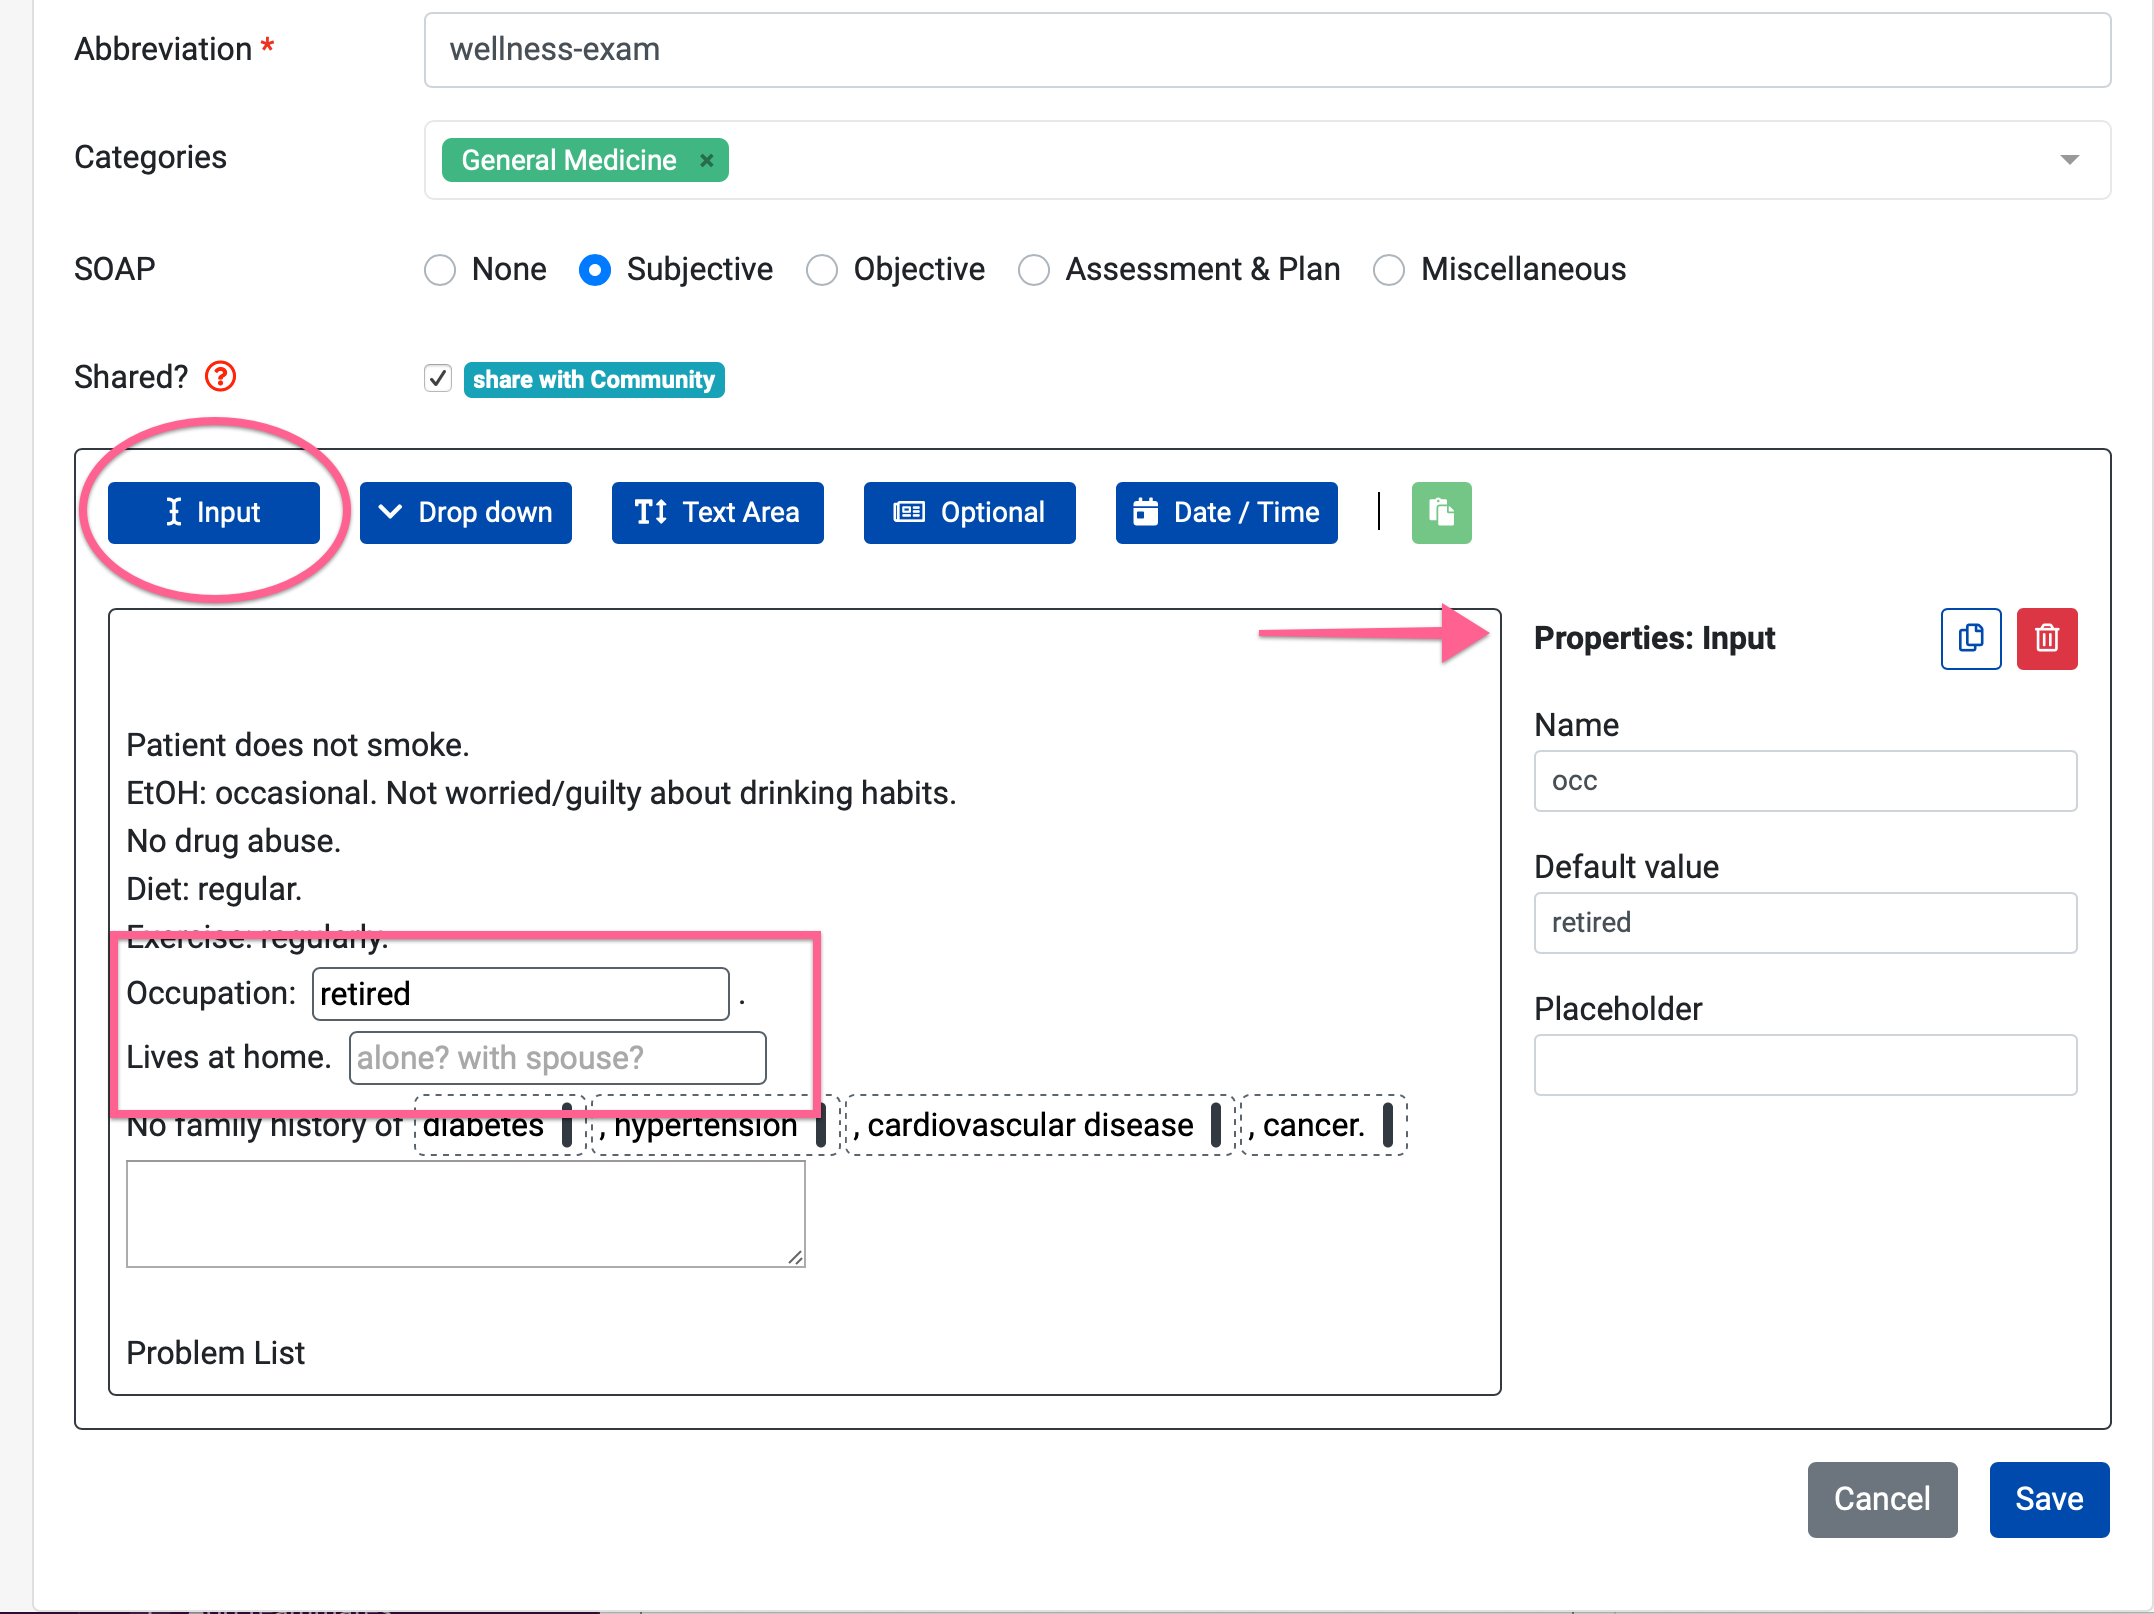Viewport: 2154px width, 1614px height.
Task: Click the Shared help question mark icon
Action: click(x=220, y=377)
